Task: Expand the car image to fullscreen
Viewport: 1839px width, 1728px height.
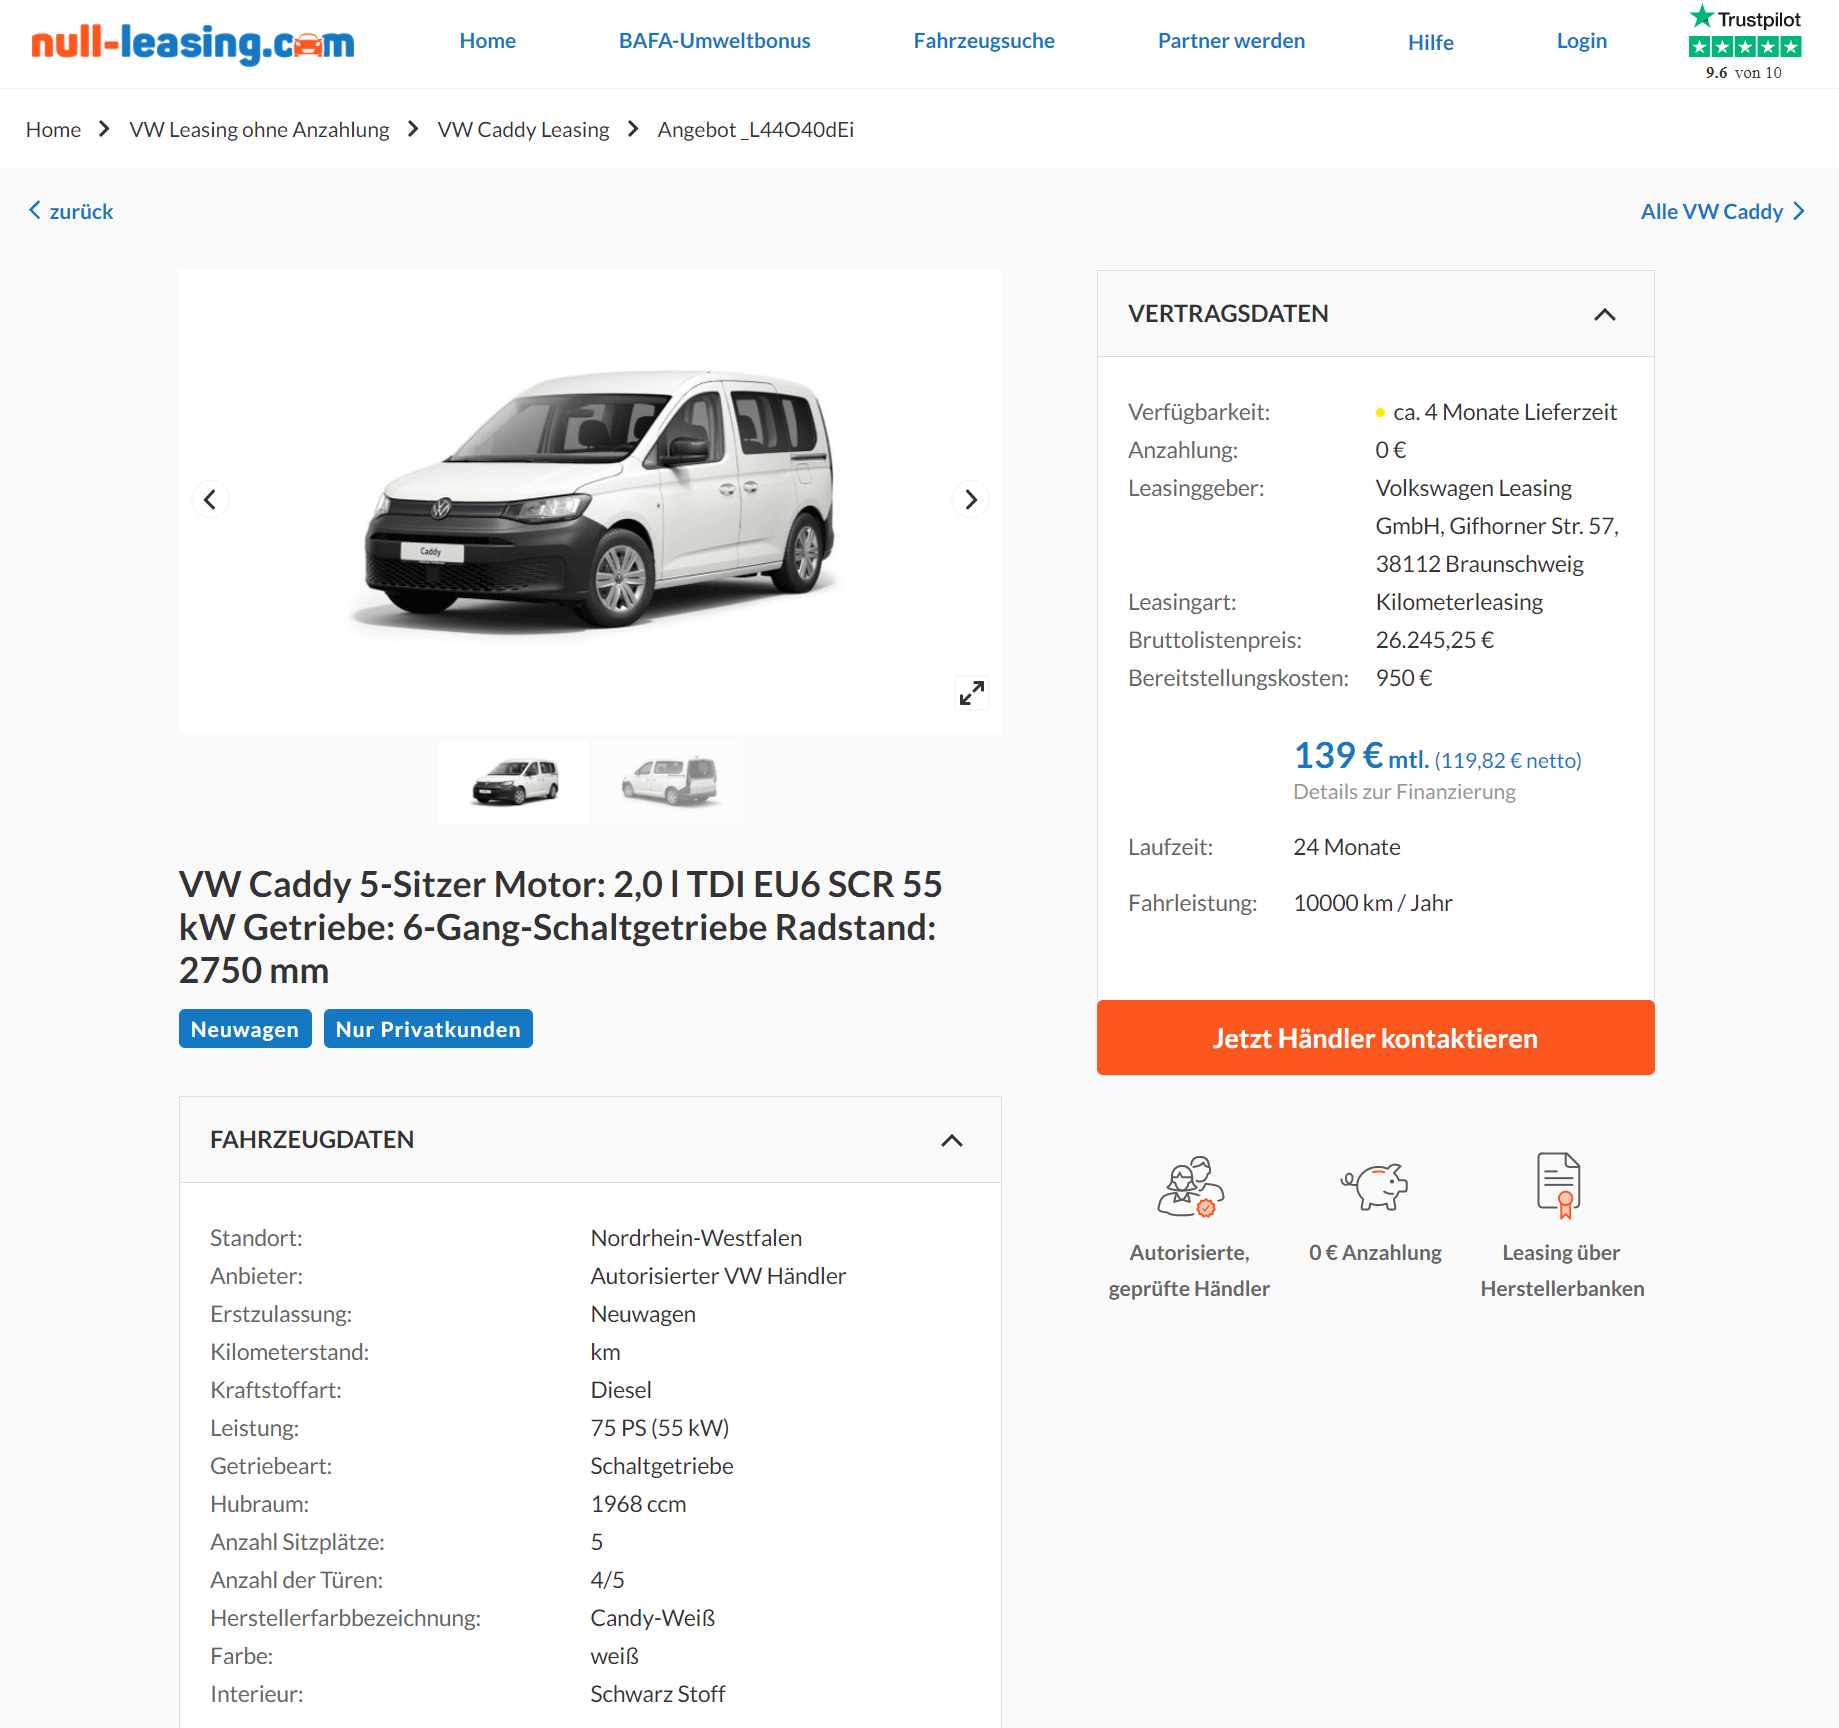Action: pyautogui.click(x=971, y=692)
